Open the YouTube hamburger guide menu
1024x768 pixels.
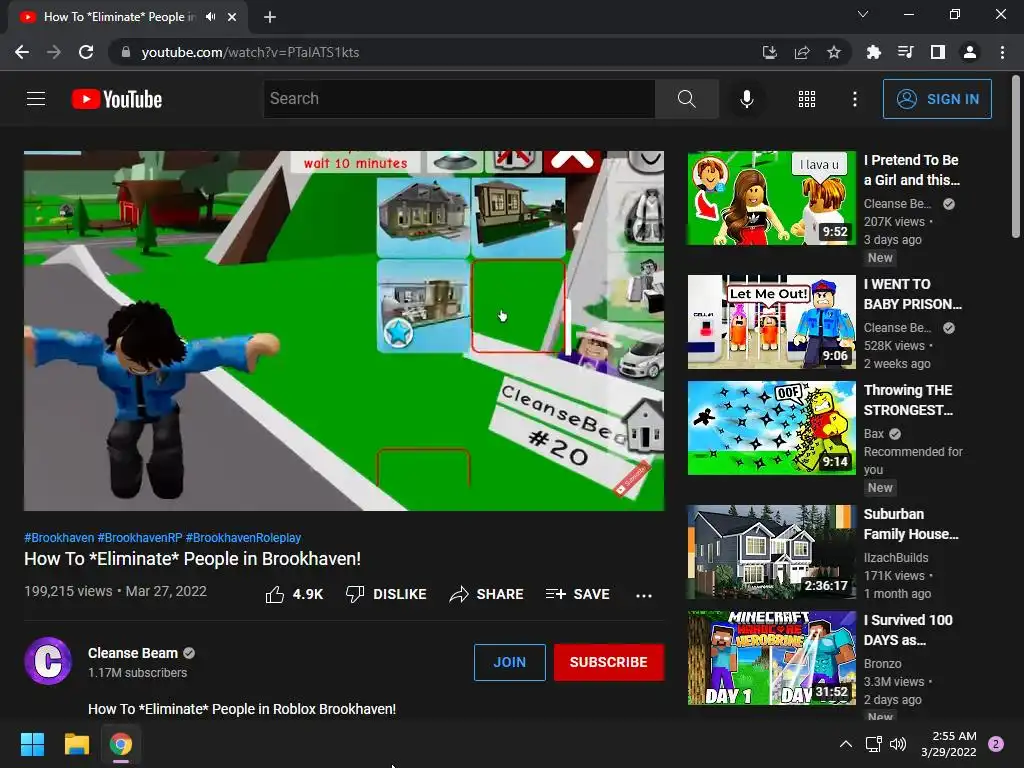[x=36, y=99]
